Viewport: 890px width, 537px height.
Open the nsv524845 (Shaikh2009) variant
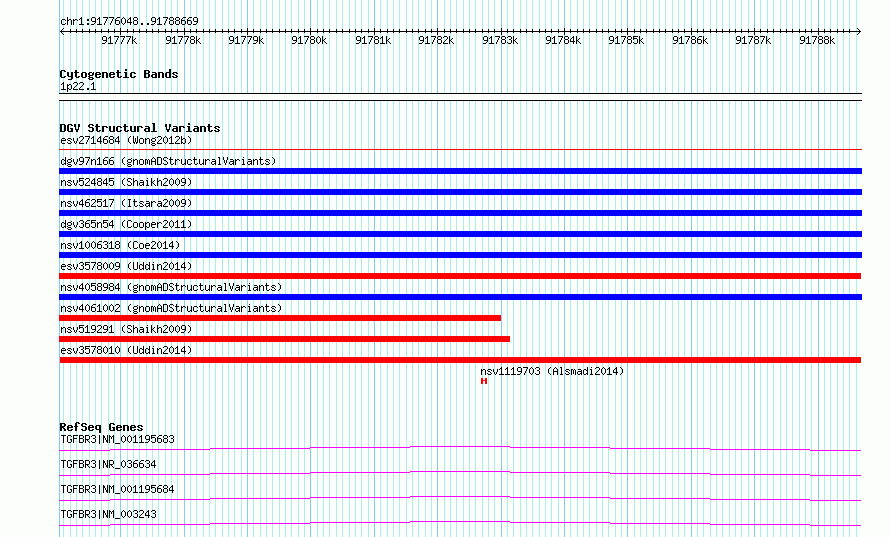point(126,182)
